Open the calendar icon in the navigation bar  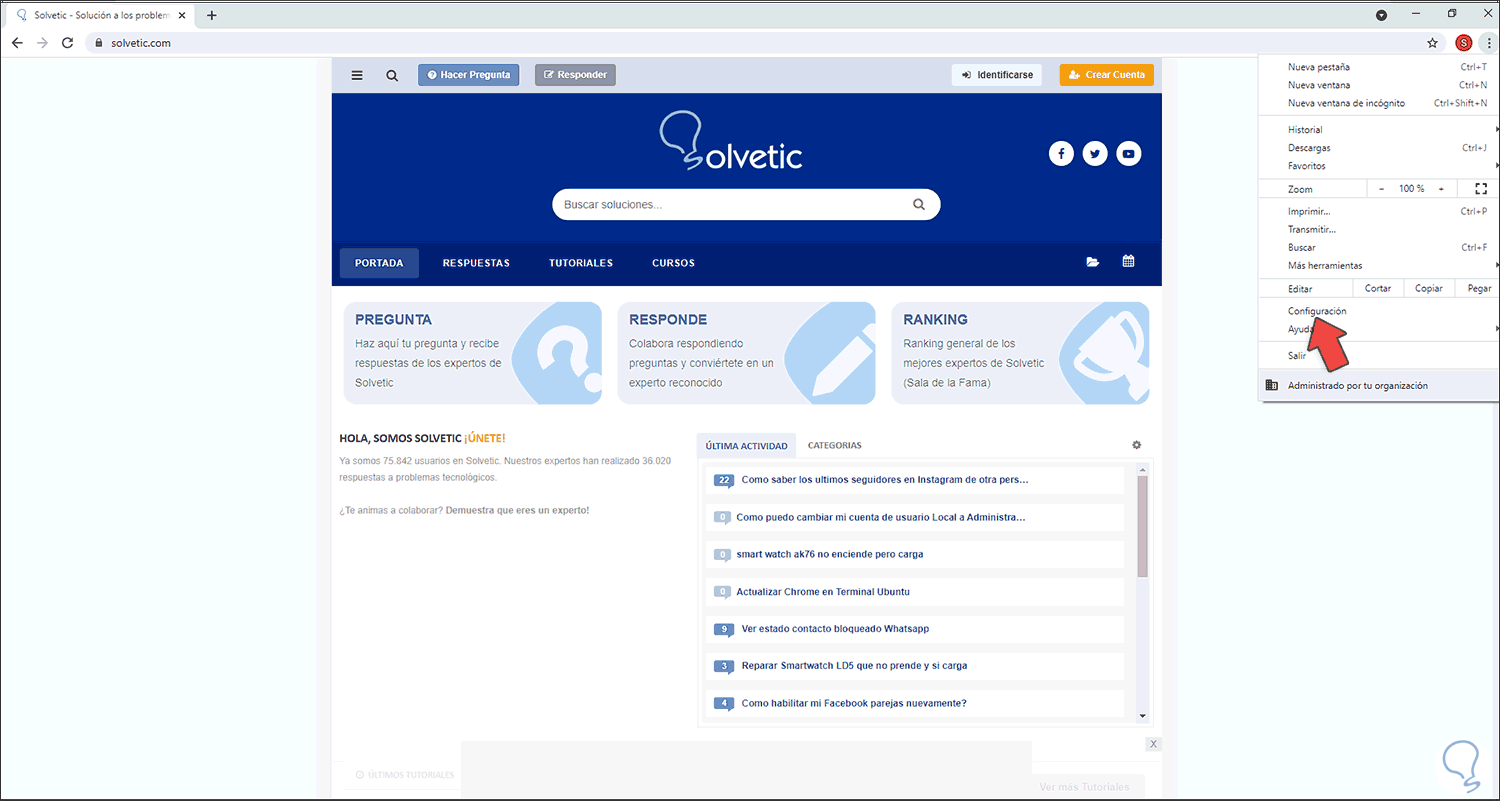point(1128,262)
